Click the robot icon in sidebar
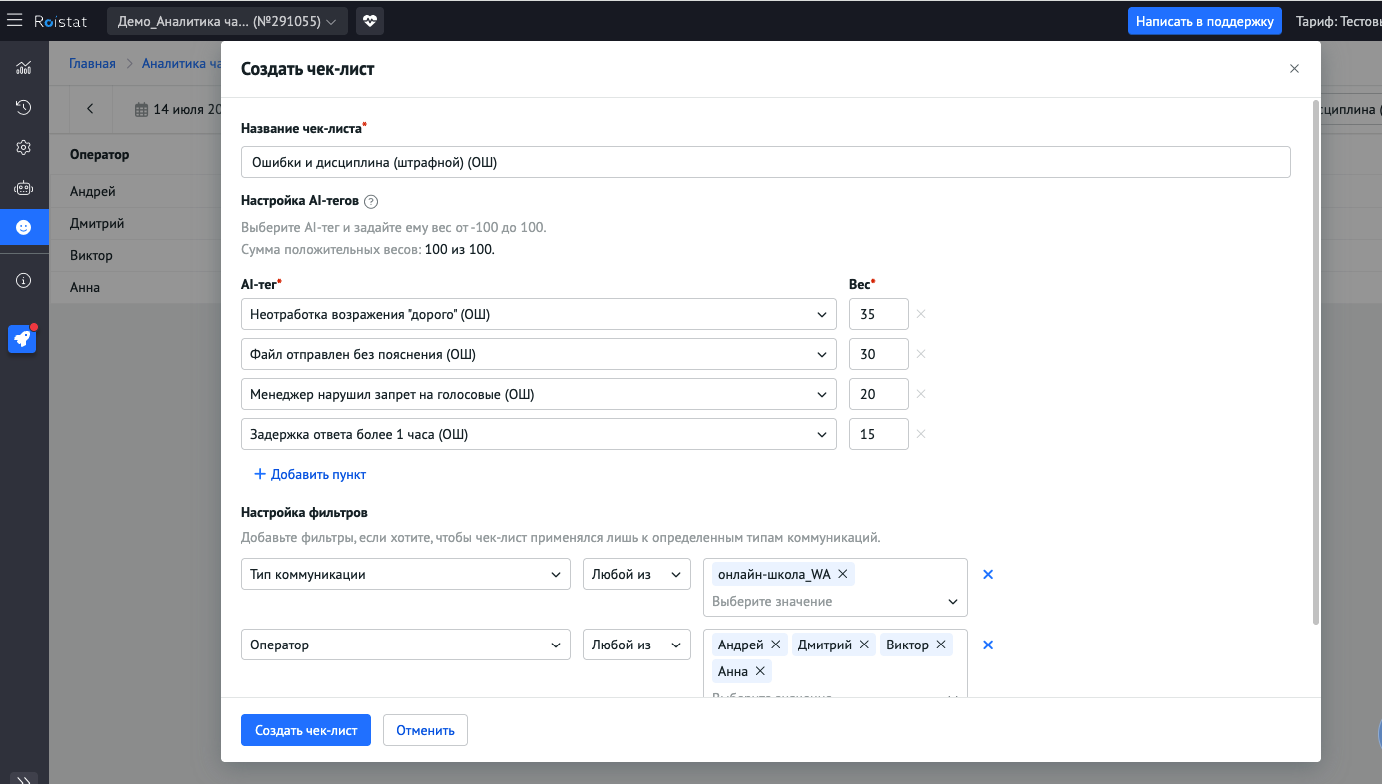 [24, 187]
